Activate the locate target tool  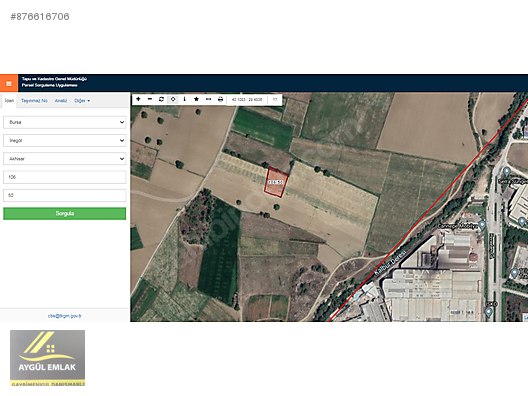point(173,99)
